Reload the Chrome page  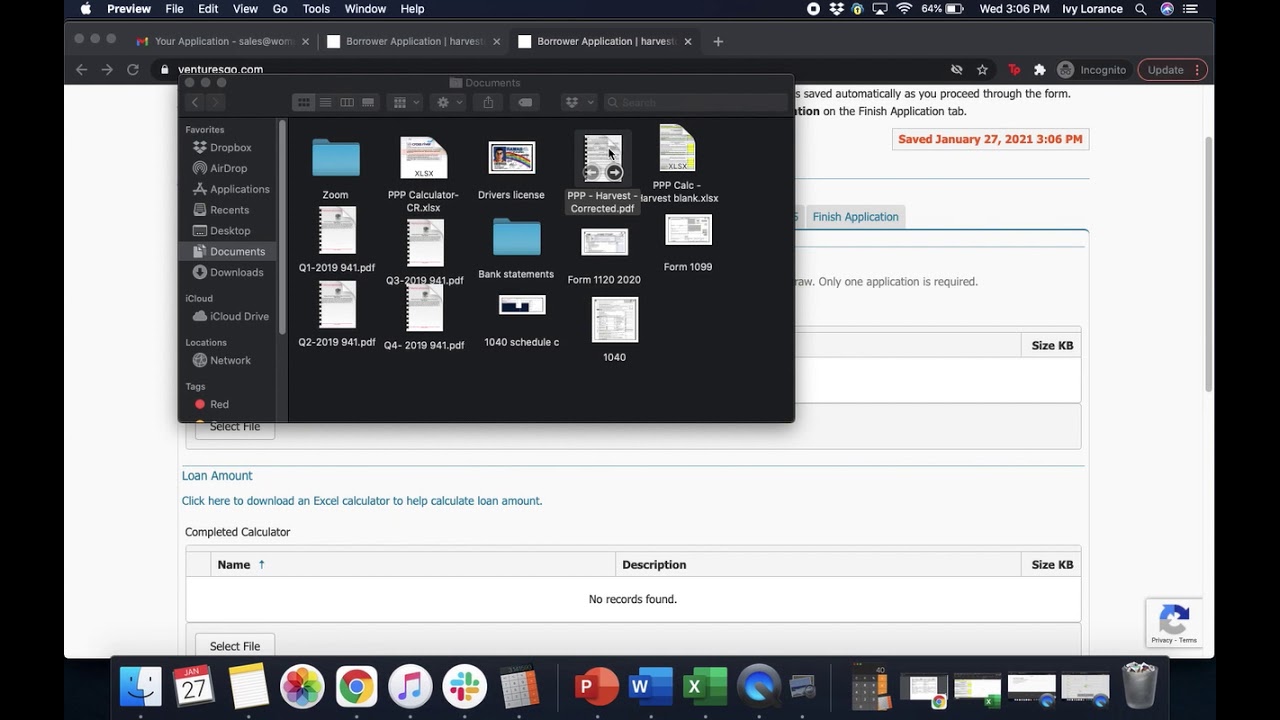133,70
